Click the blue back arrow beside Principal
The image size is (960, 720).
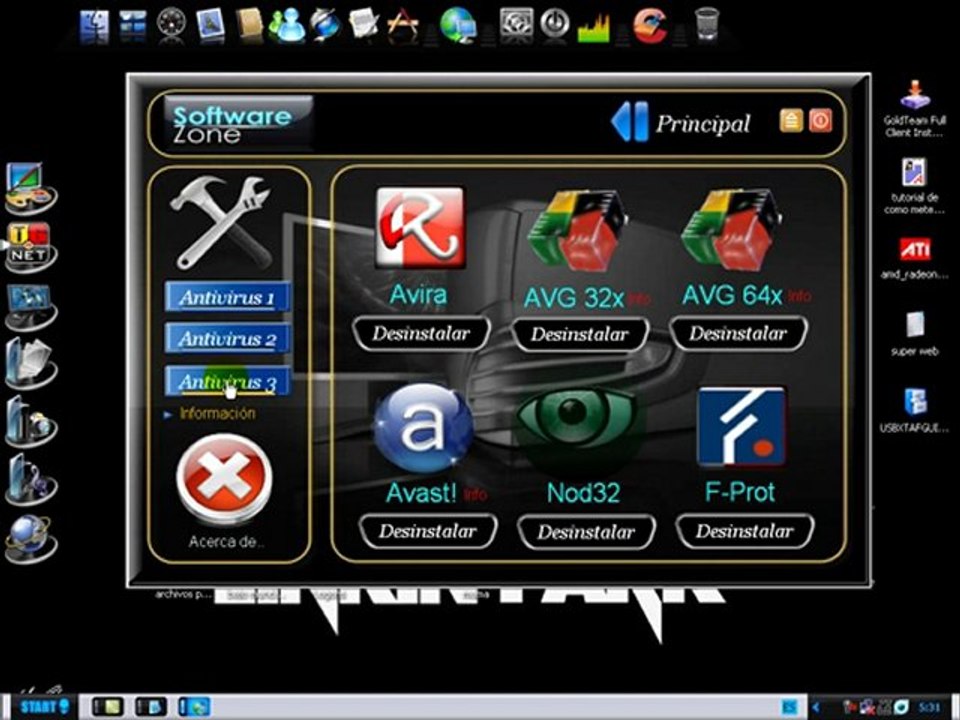coord(629,122)
